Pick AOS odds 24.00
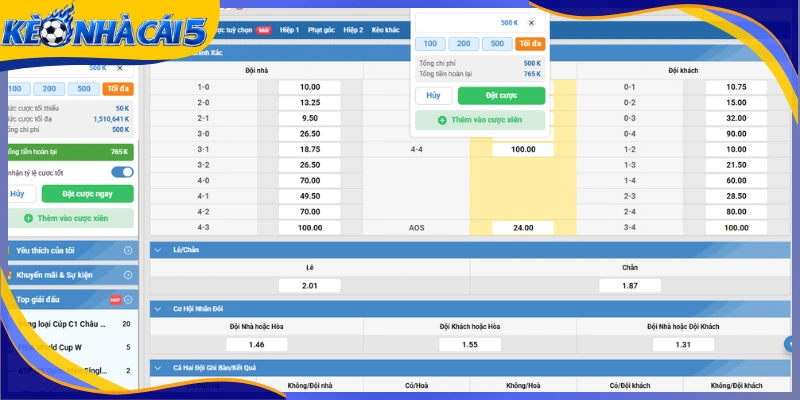Image resolution: width=800 pixels, height=400 pixels. pos(523,228)
